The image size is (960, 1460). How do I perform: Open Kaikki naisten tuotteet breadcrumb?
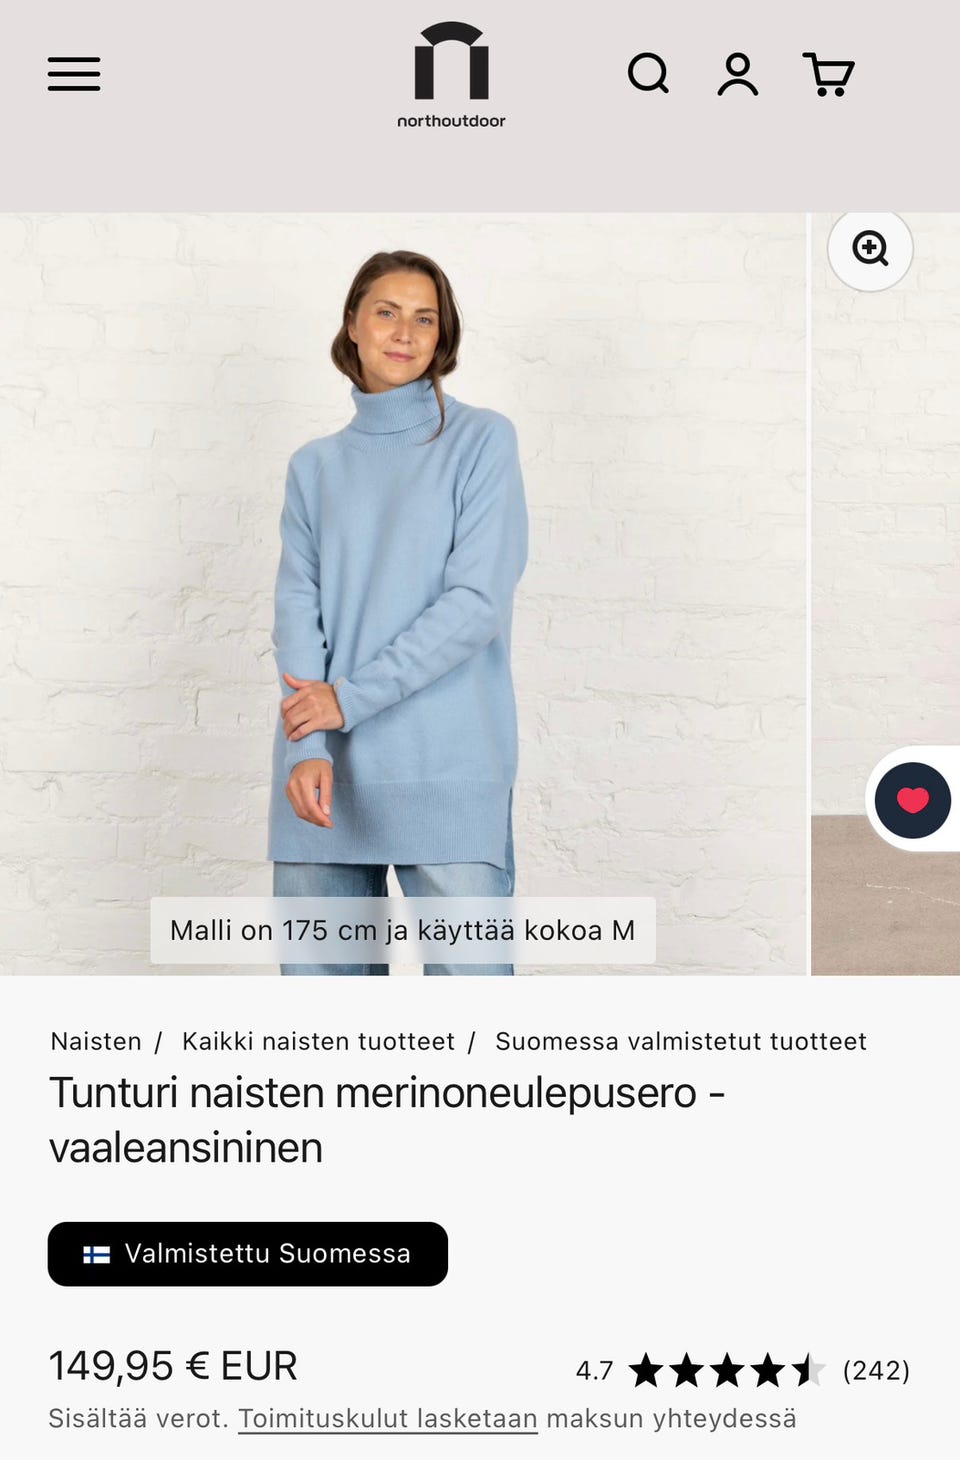[x=318, y=1041]
